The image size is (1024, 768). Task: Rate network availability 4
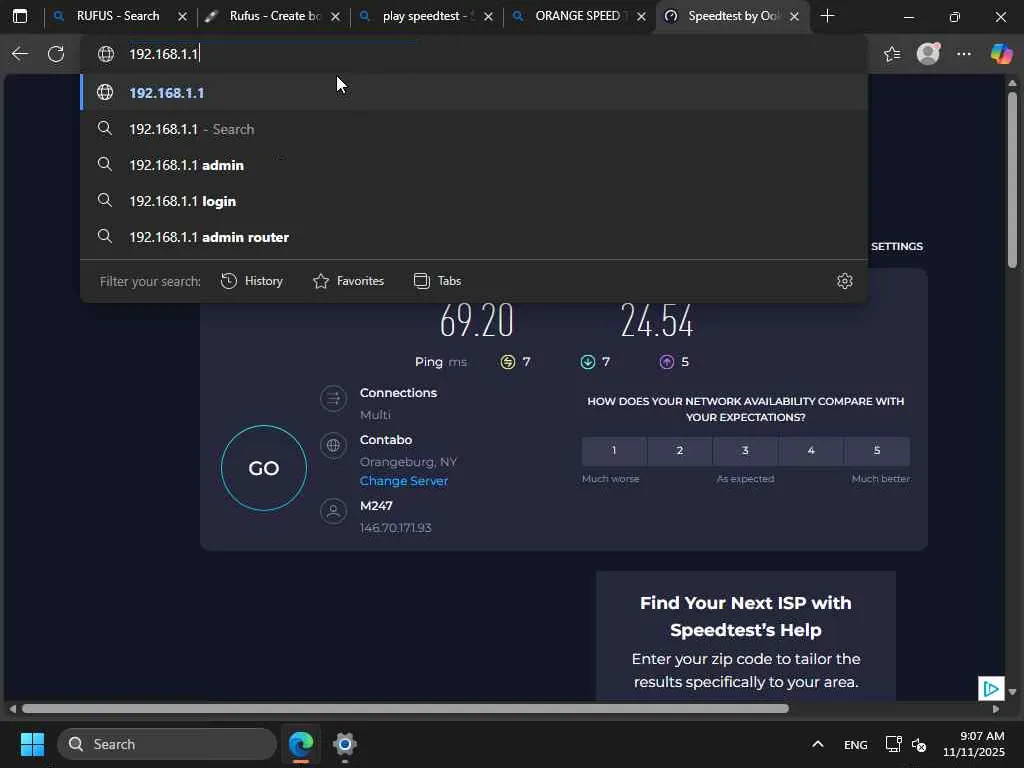point(811,450)
